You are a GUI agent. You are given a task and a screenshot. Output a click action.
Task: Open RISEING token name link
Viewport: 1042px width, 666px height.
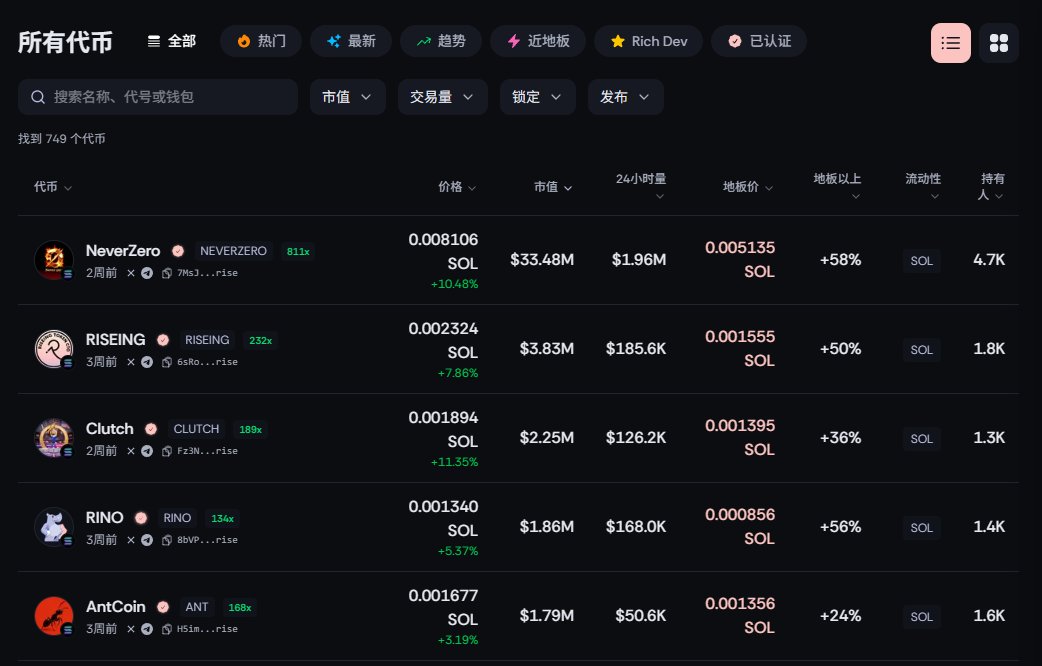pos(116,340)
